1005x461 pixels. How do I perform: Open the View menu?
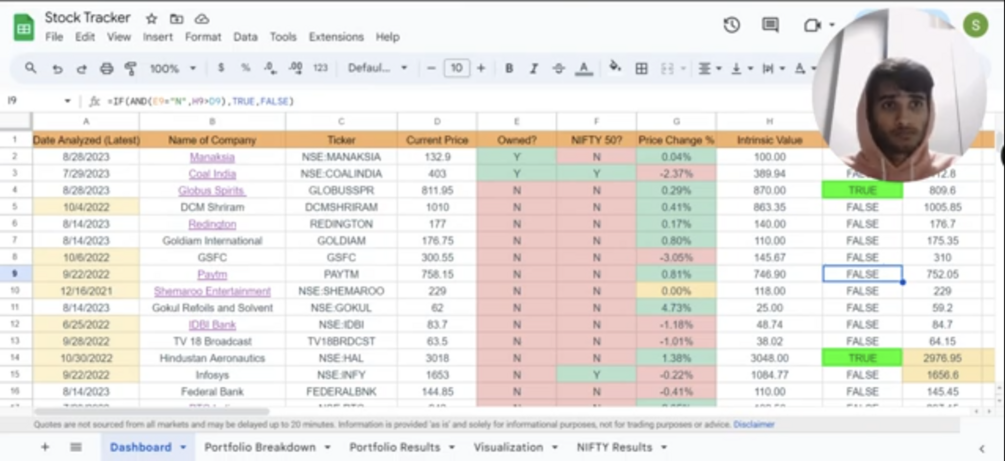119,37
